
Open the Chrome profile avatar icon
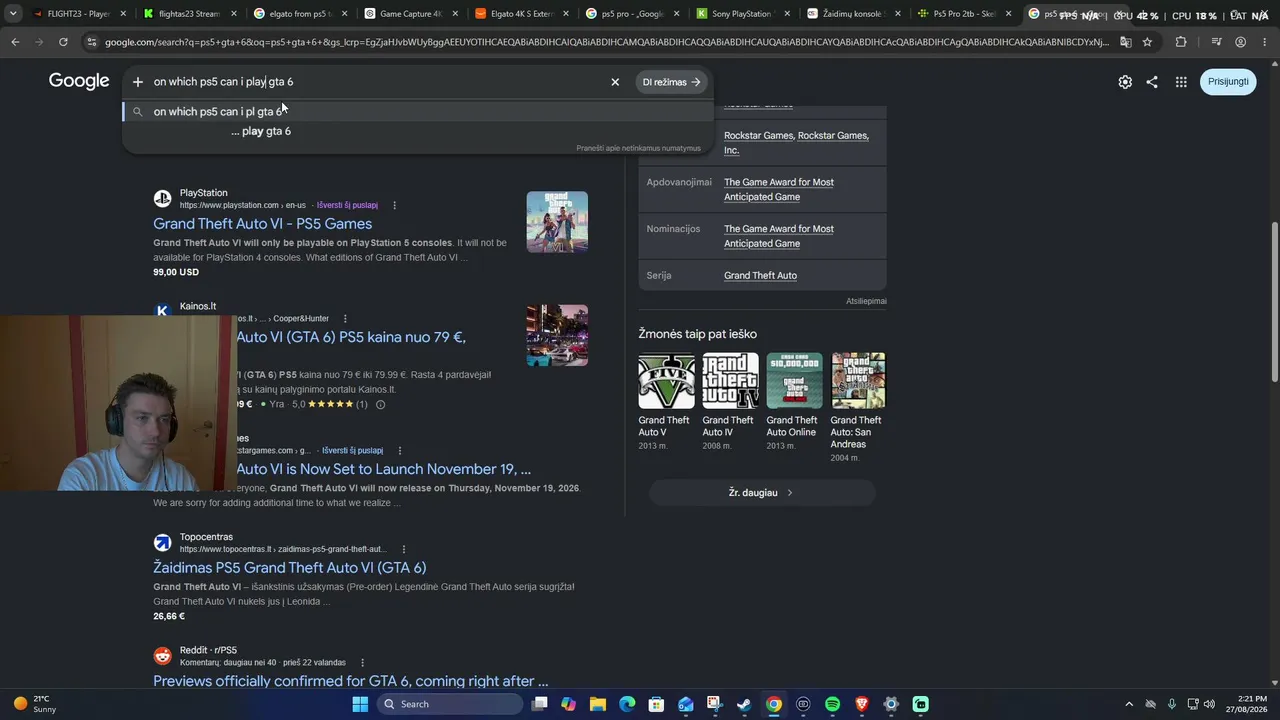pos(1240,42)
